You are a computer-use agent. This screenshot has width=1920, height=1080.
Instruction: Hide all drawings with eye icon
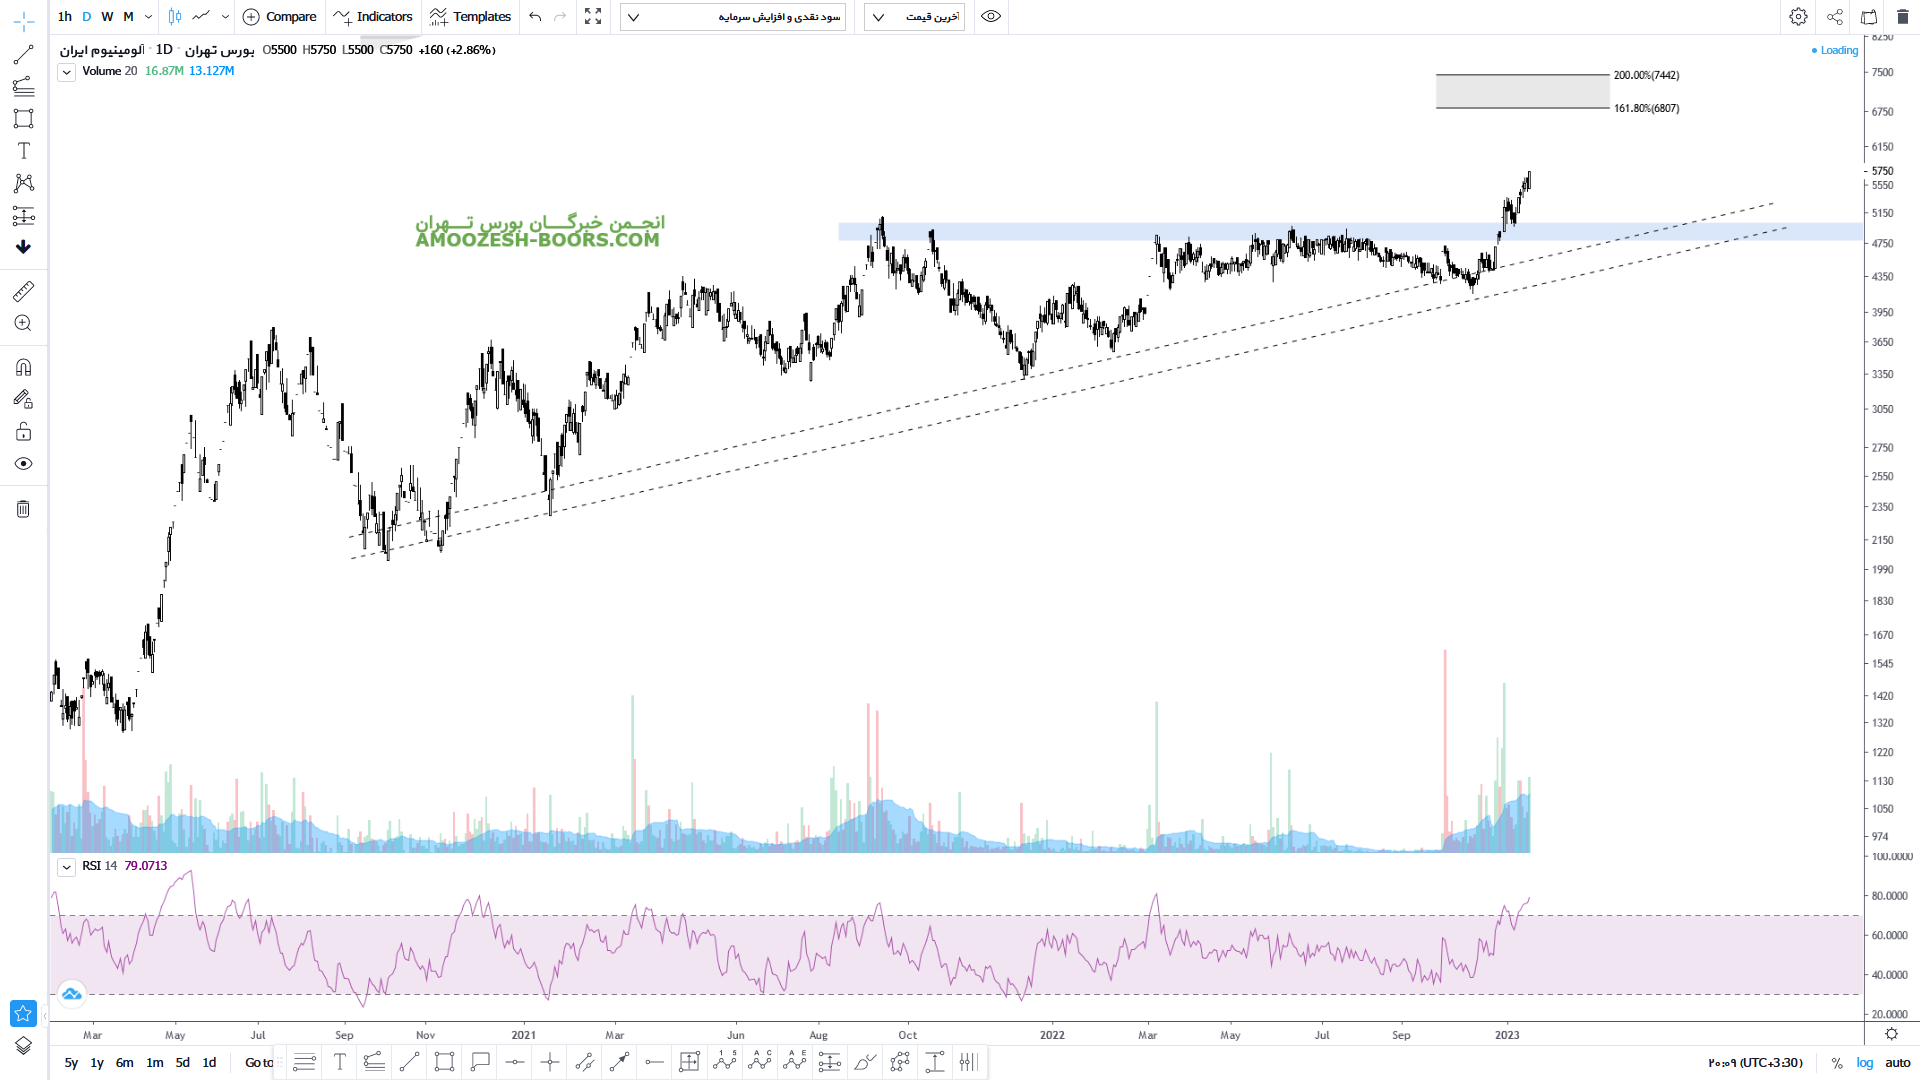[x=23, y=464]
